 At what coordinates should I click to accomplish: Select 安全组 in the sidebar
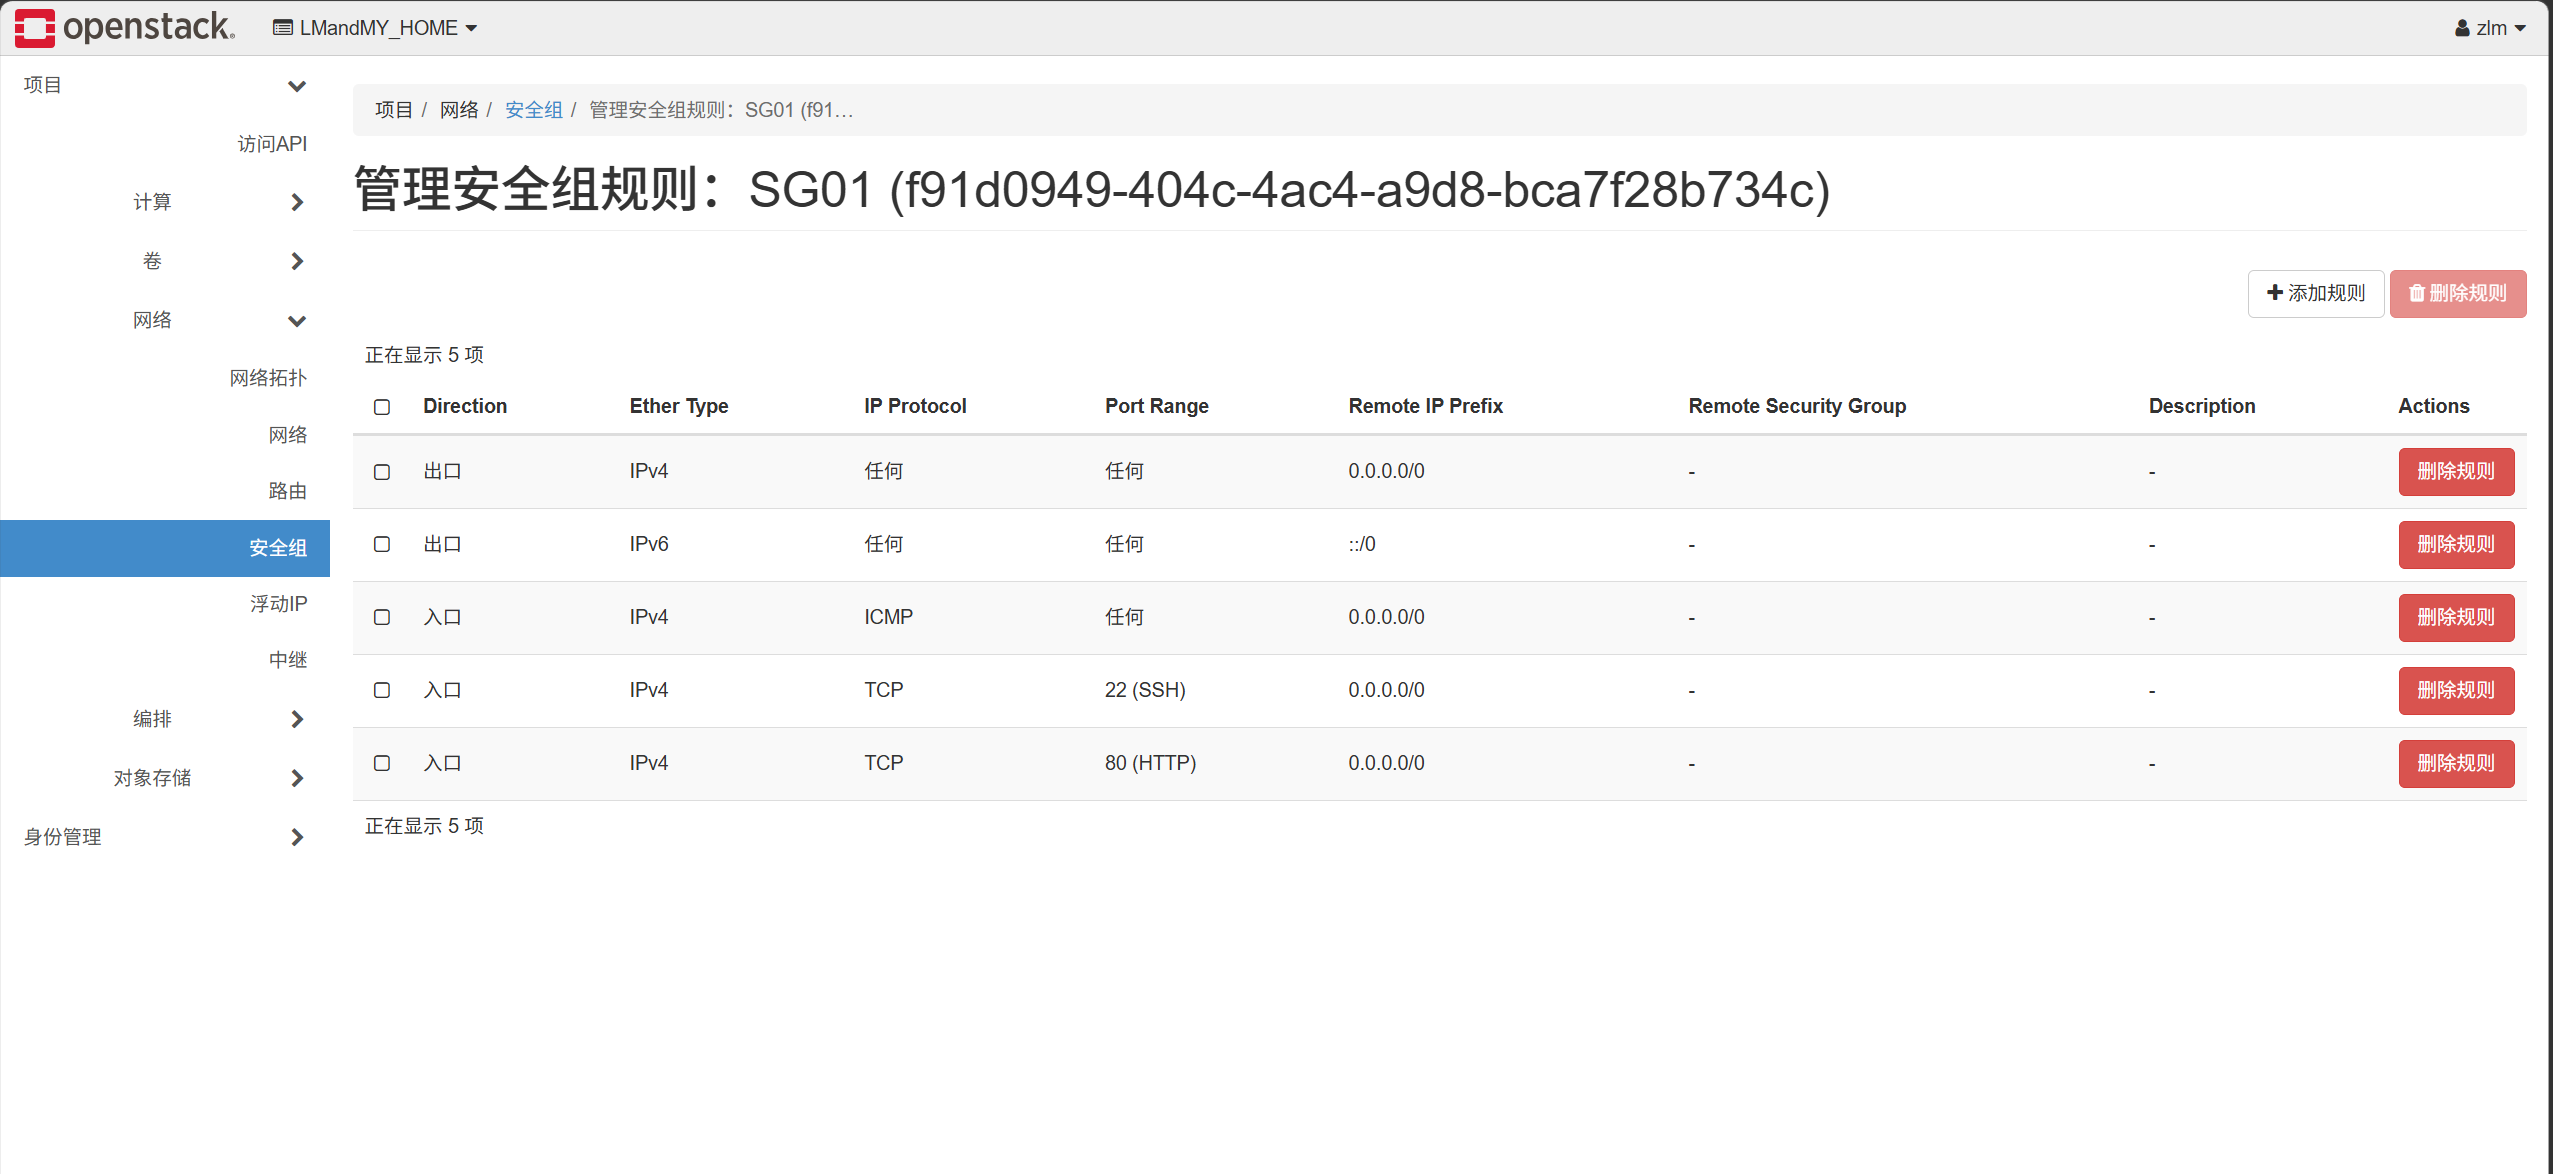tap(165, 548)
